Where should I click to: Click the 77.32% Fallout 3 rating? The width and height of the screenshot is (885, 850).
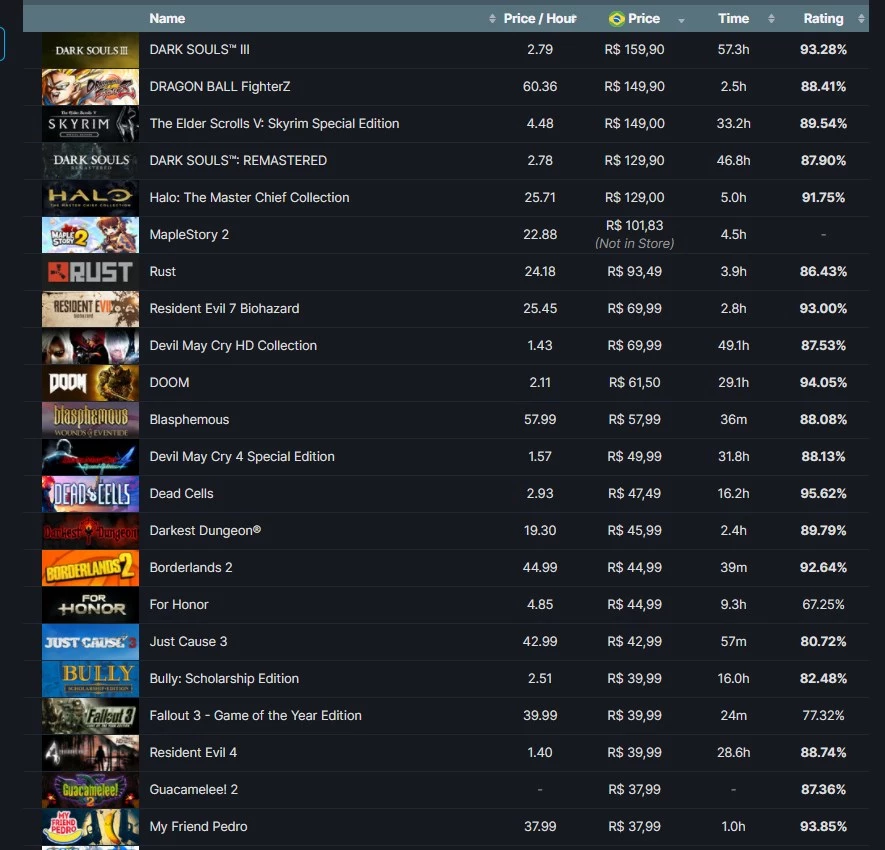point(823,715)
